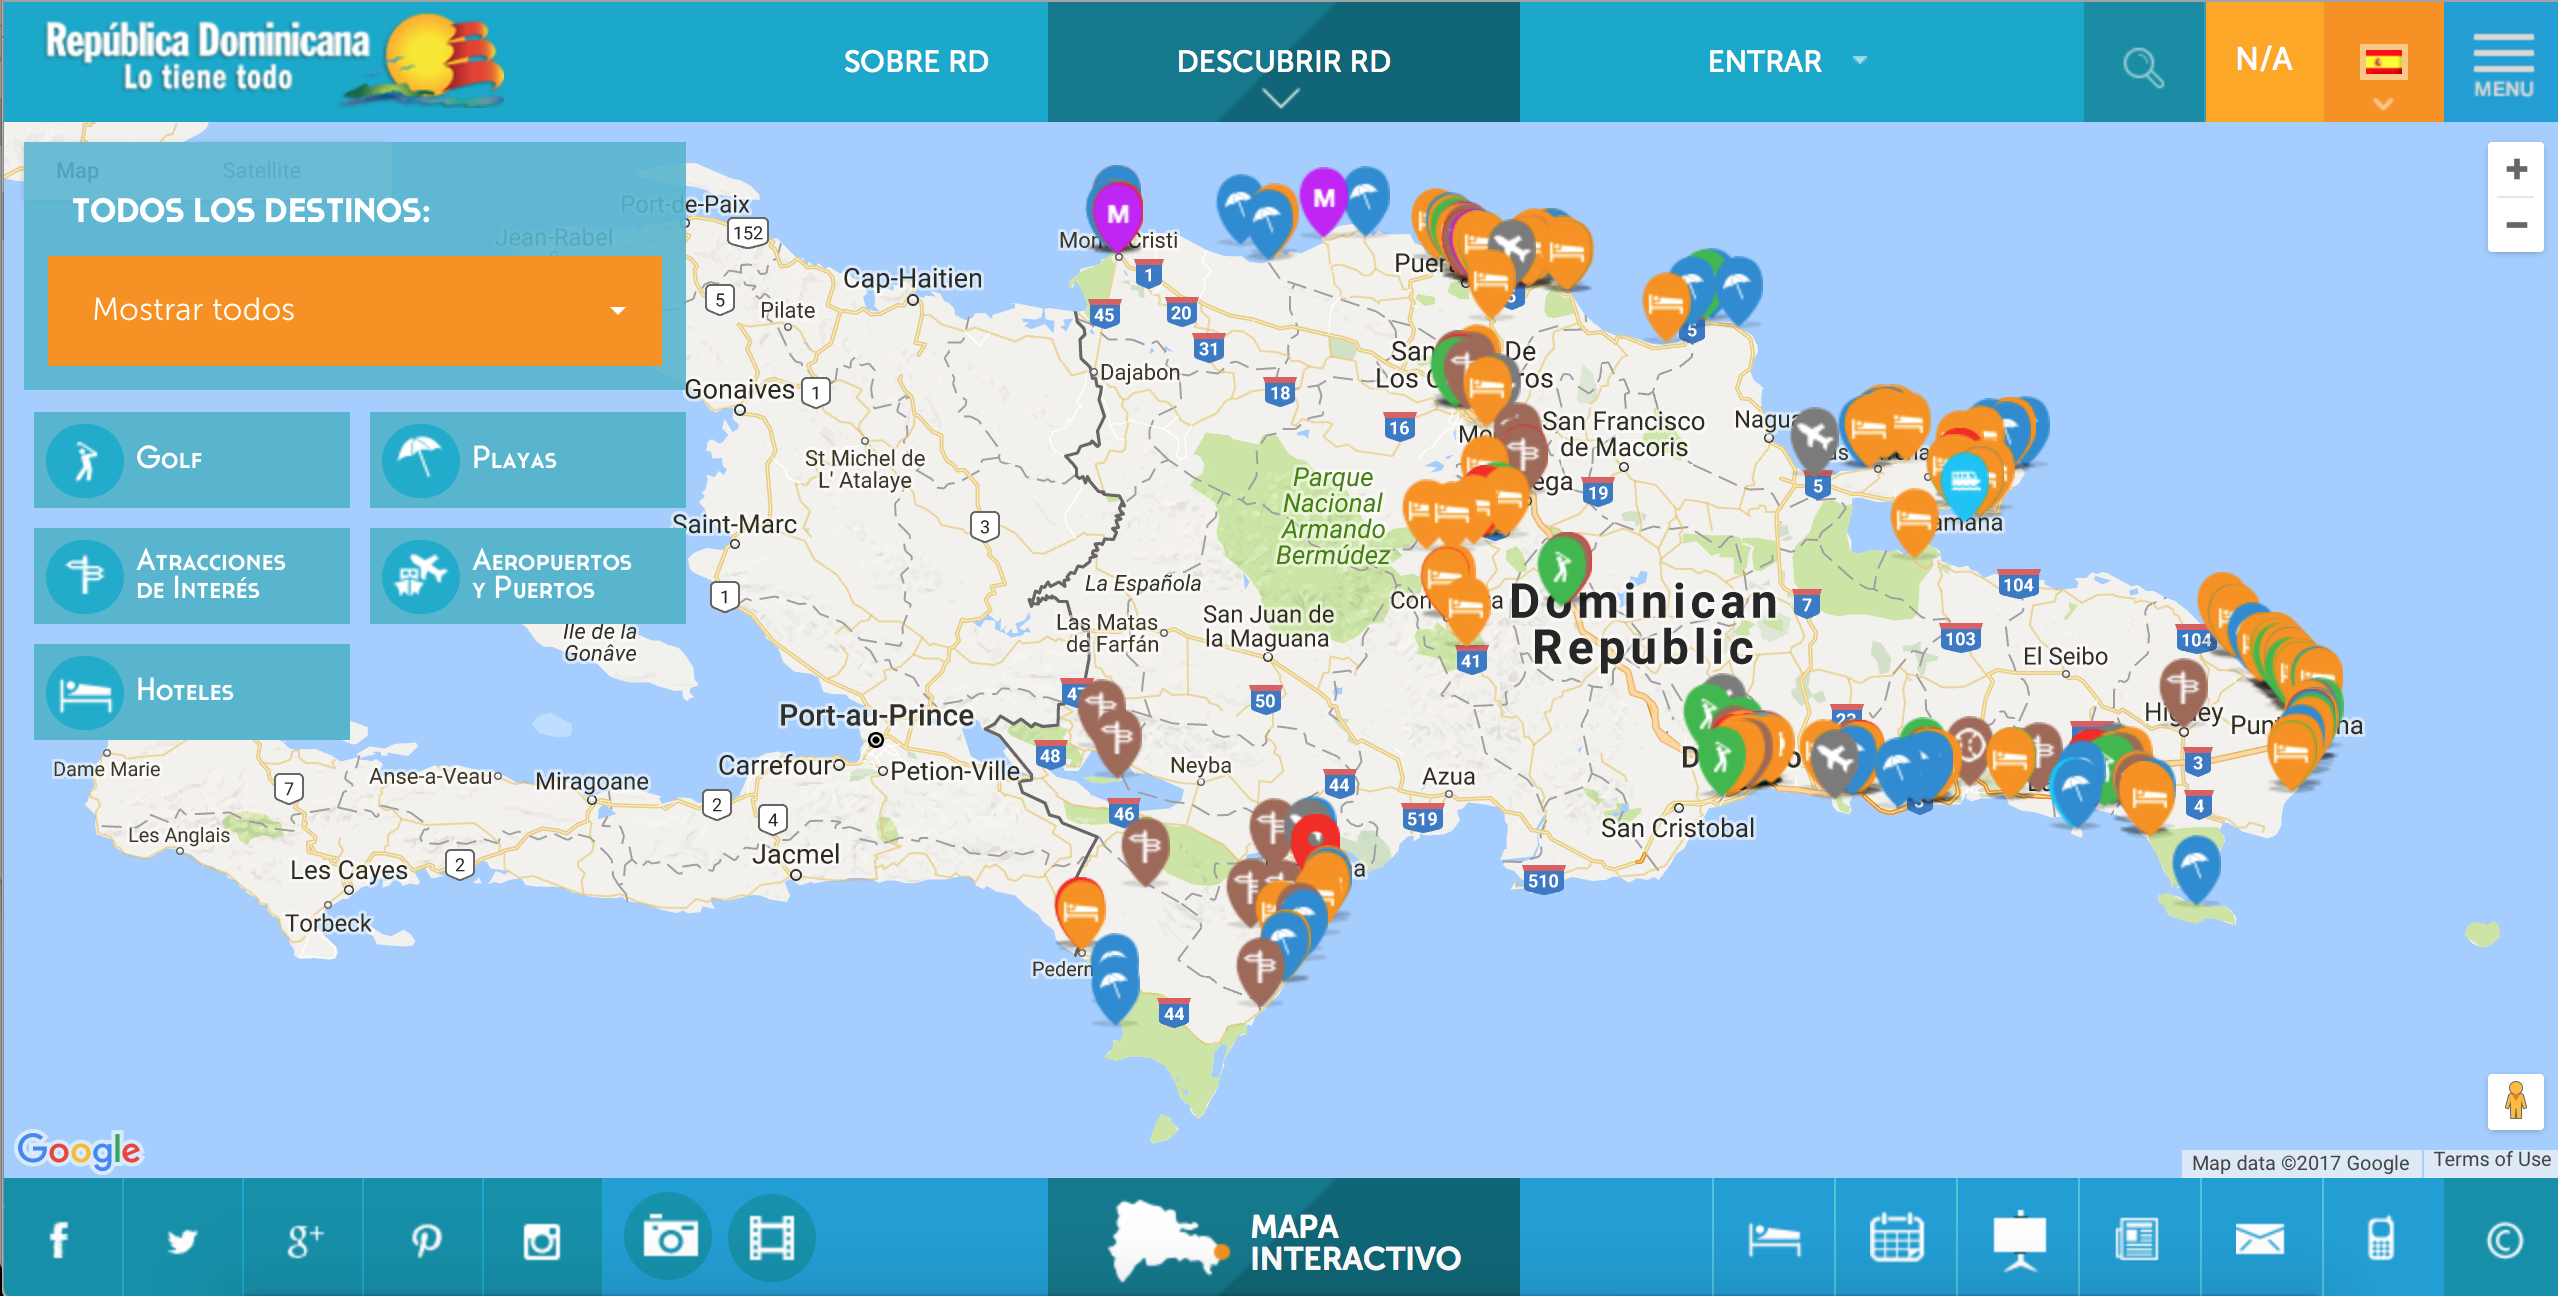The image size is (2558, 1296).
Task: Zoom in the map with plus button
Action: coord(2516,170)
